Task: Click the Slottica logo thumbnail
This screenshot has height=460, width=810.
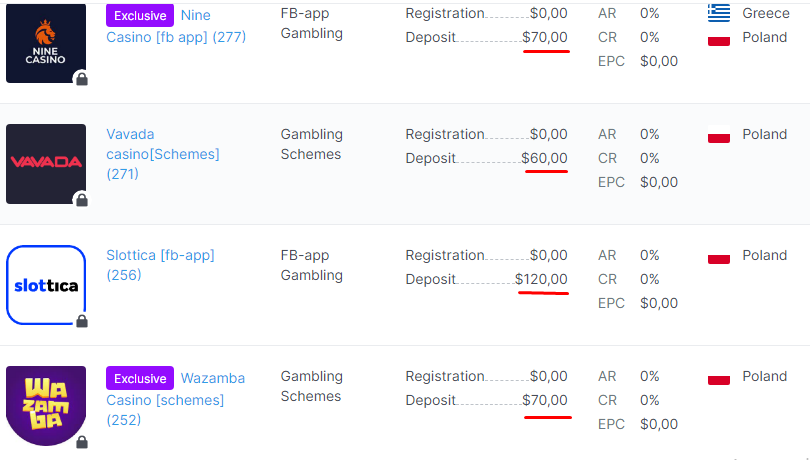Action: click(x=46, y=285)
